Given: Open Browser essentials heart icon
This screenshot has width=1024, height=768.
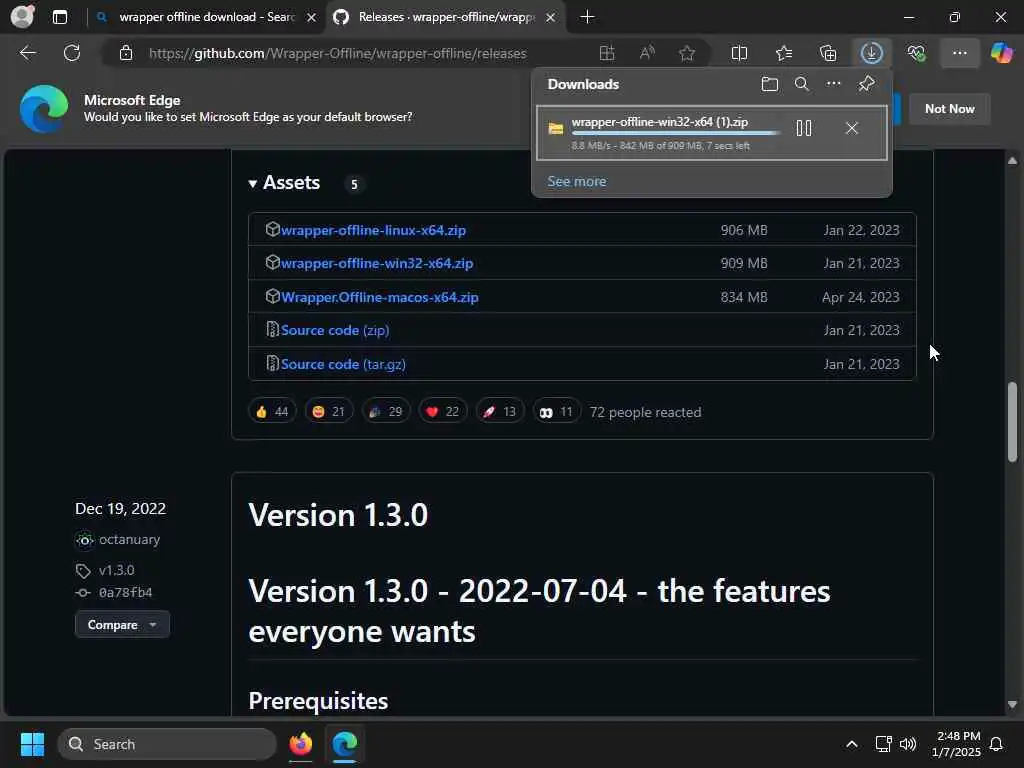Looking at the screenshot, I should [x=916, y=53].
